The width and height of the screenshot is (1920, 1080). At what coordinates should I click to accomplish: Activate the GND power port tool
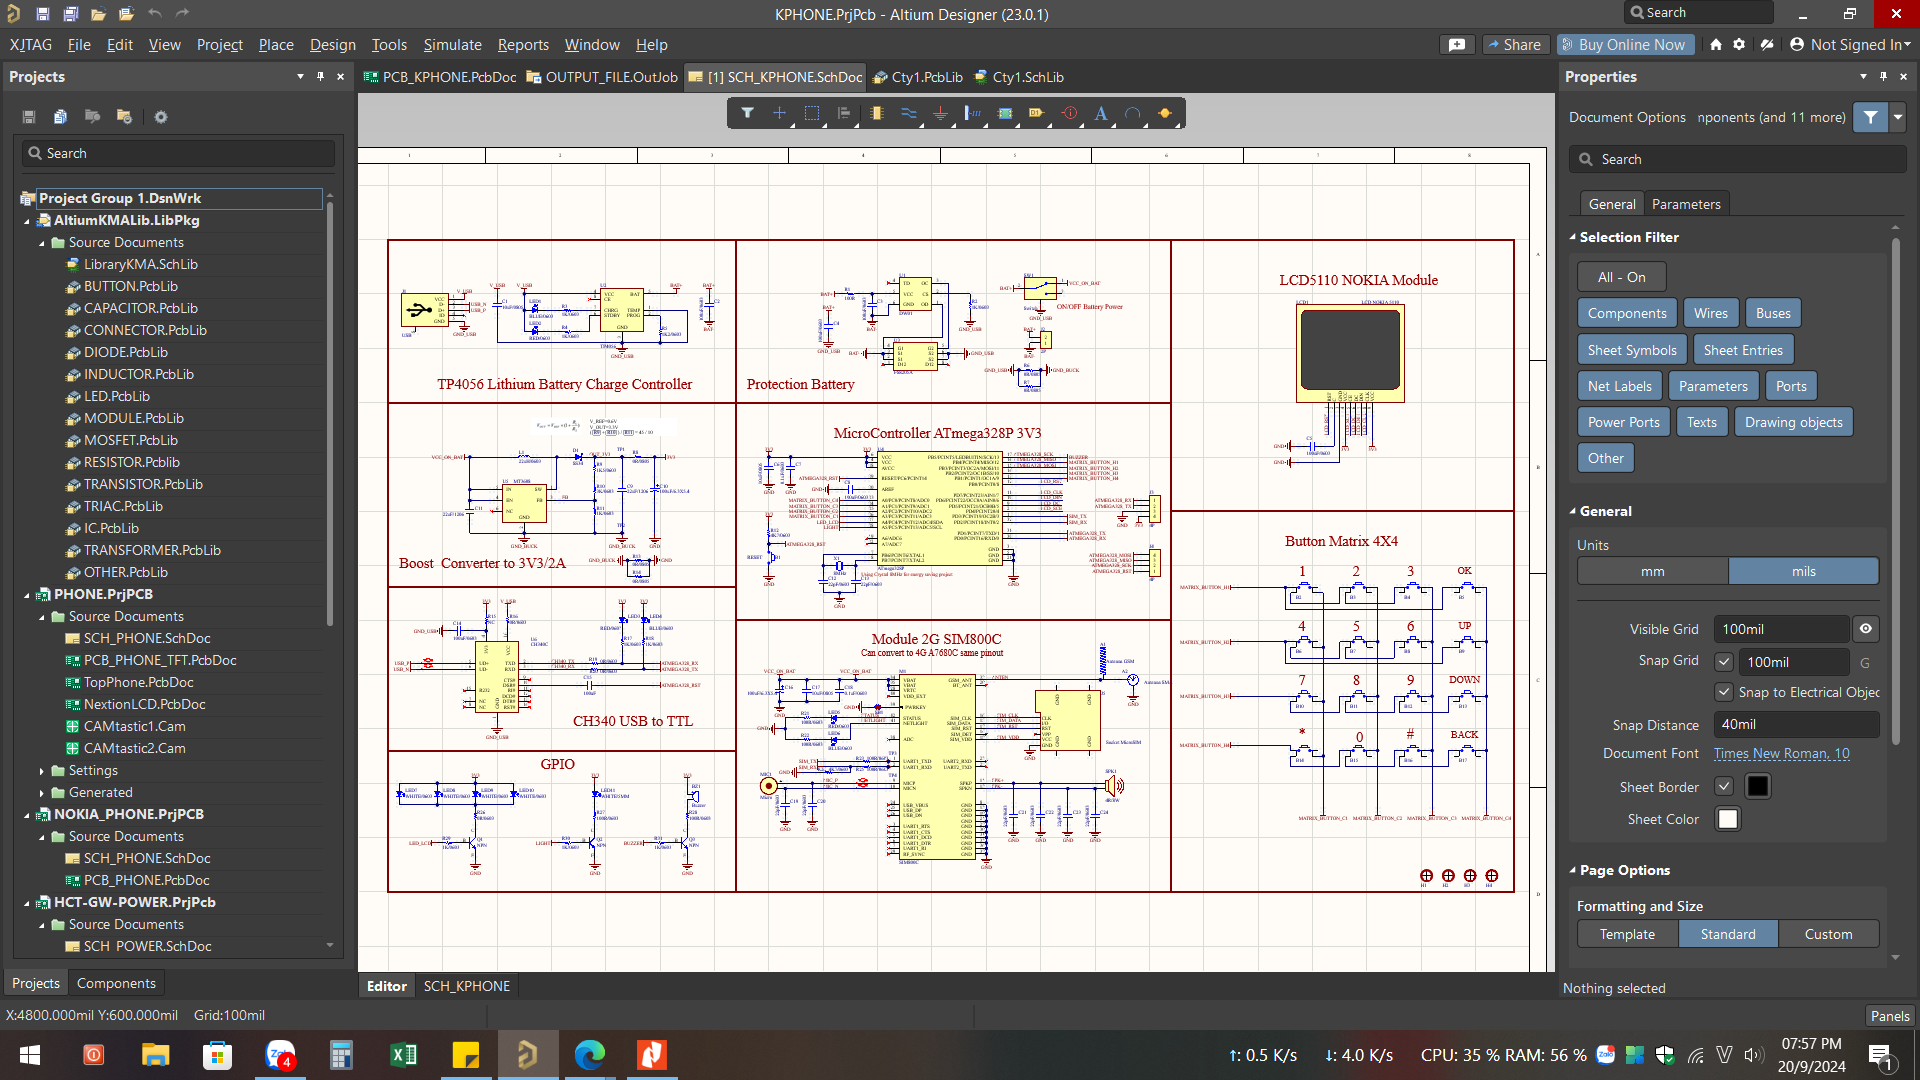[x=940, y=113]
